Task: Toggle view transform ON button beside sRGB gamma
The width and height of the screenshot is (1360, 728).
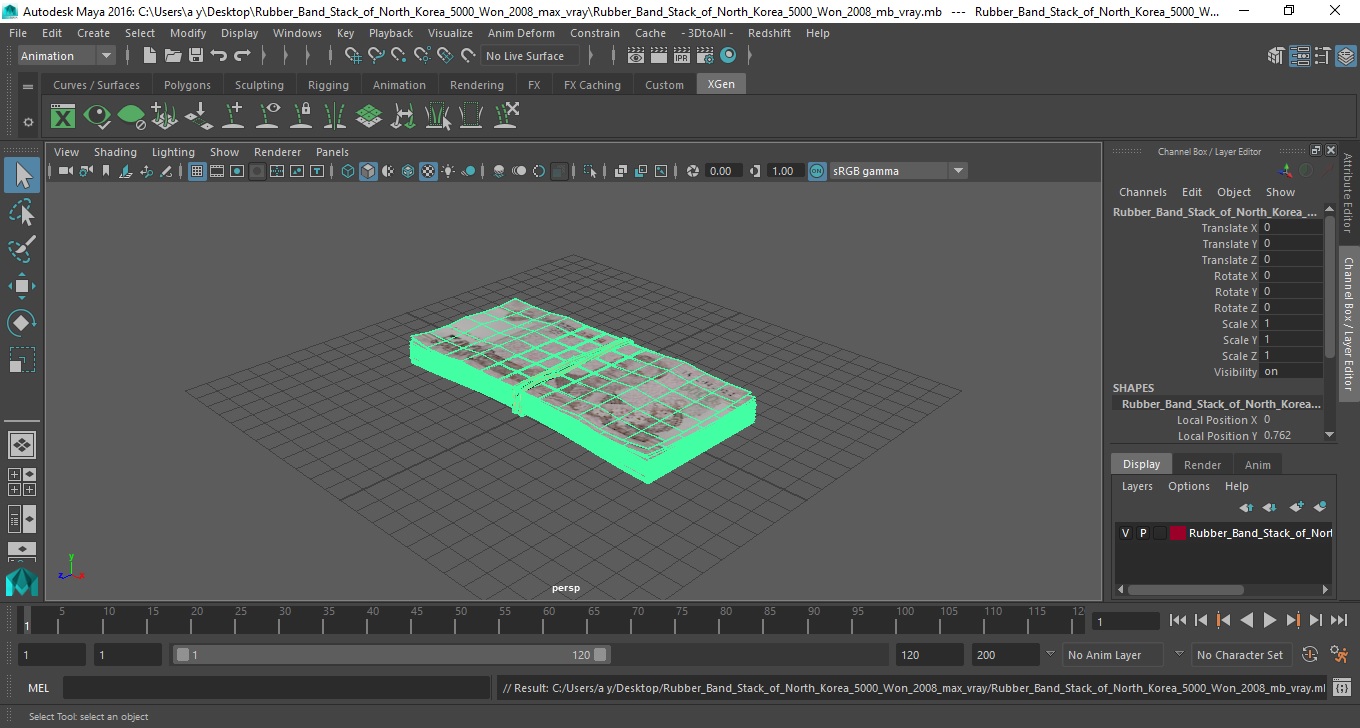Action: (x=817, y=171)
